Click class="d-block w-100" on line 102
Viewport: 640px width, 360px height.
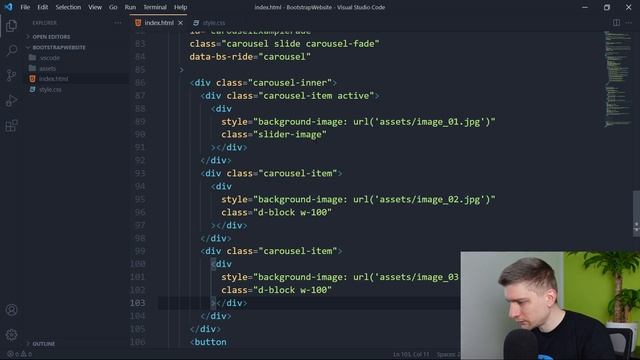[276, 290]
